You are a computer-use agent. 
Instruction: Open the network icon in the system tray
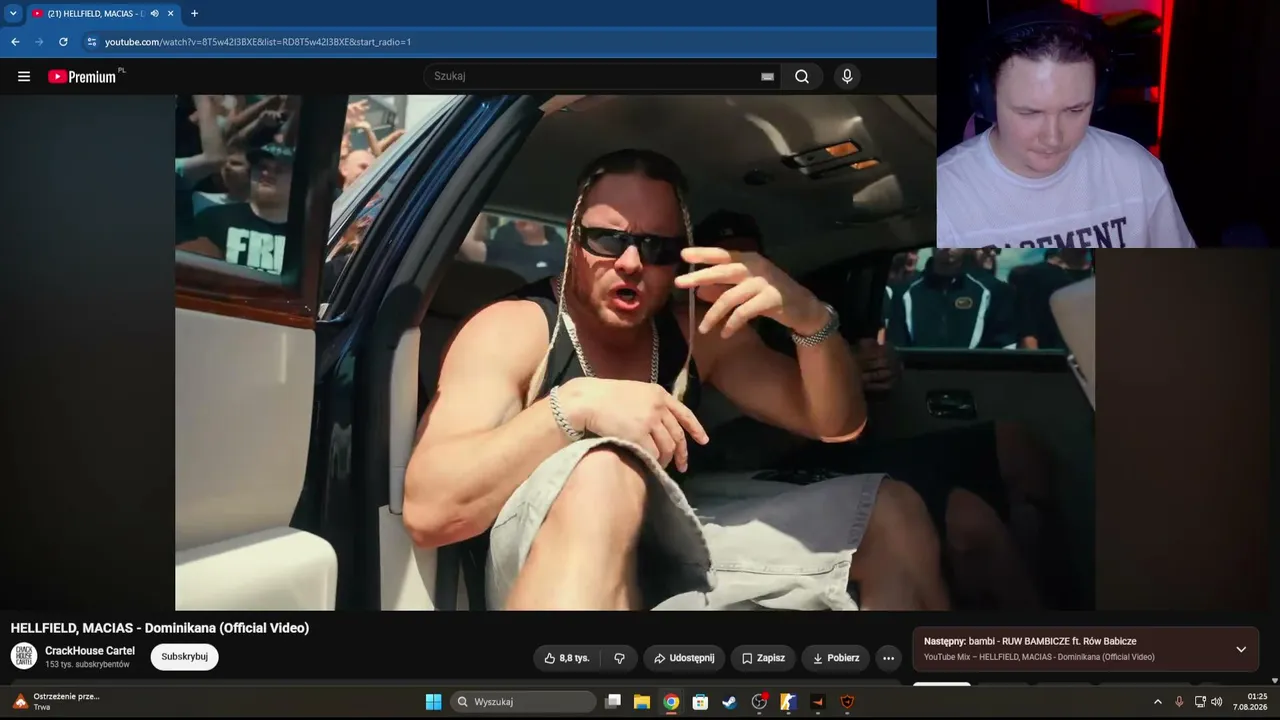tap(1200, 702)
